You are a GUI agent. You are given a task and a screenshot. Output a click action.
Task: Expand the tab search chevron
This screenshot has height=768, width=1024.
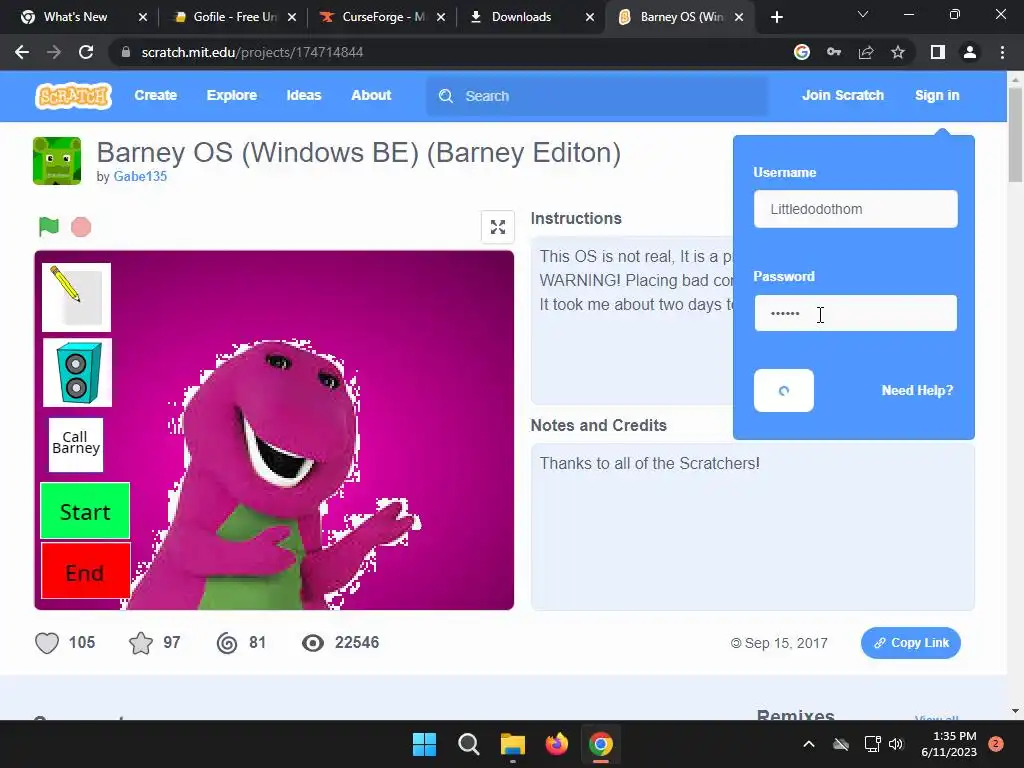pyautogui.click(x=863, y=14)
